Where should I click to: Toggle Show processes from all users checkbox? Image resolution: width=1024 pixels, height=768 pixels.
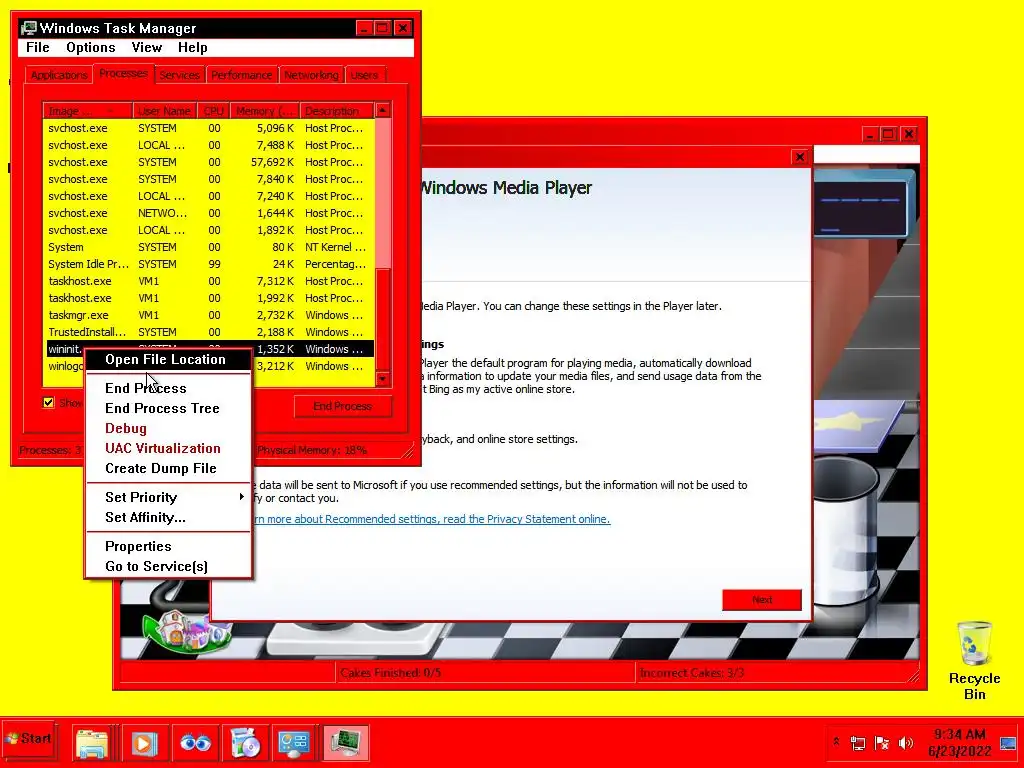[x=48, y=402]
